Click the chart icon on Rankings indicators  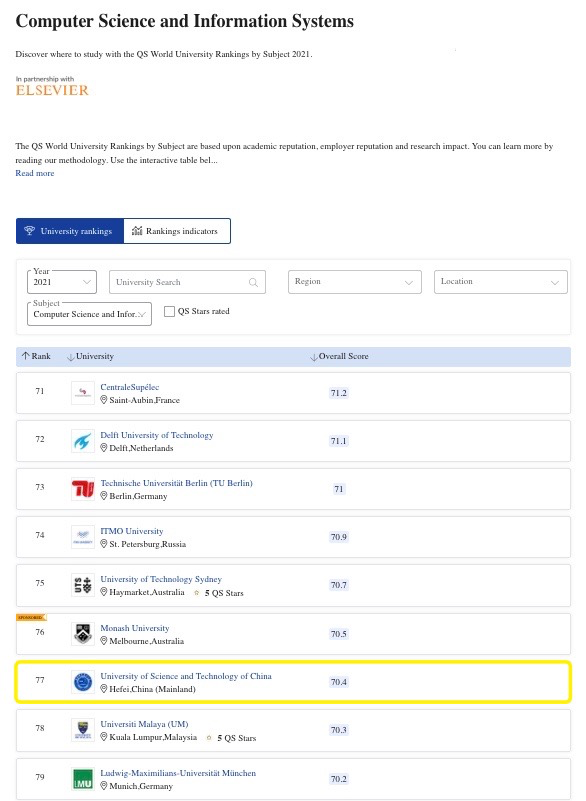click(137, 231)
